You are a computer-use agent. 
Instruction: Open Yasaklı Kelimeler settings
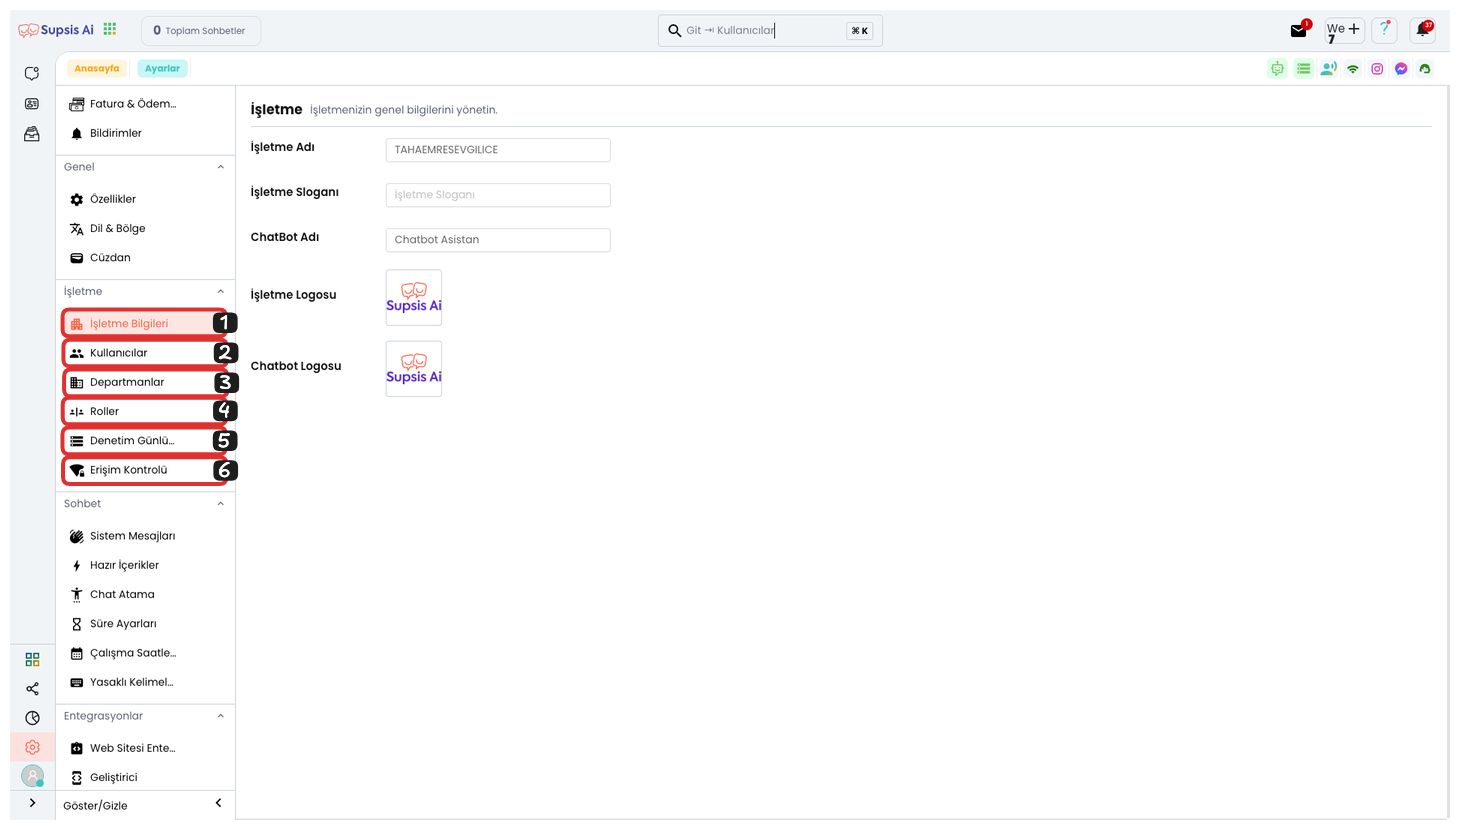click(145, 682)
